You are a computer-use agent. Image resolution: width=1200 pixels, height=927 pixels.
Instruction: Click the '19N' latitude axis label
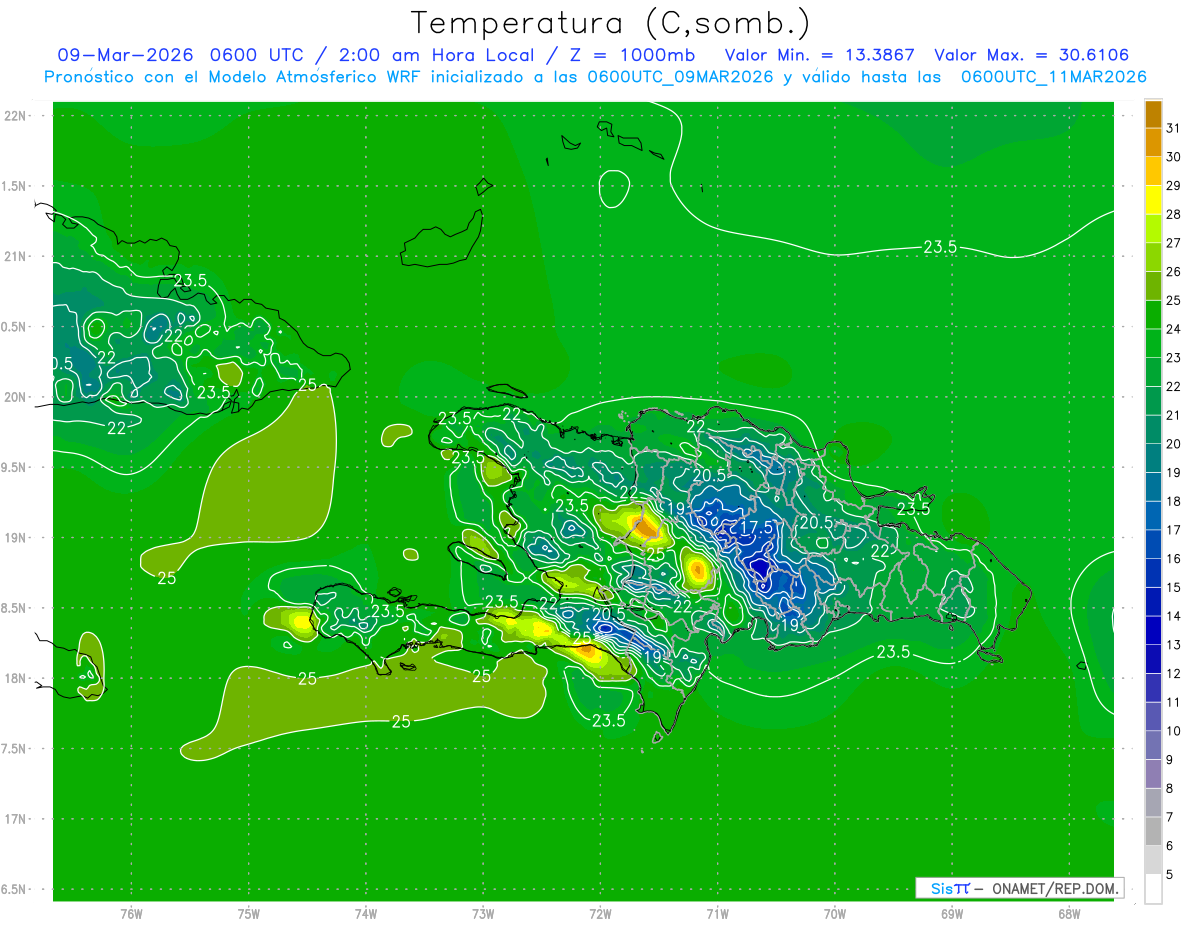coord(16,538)
